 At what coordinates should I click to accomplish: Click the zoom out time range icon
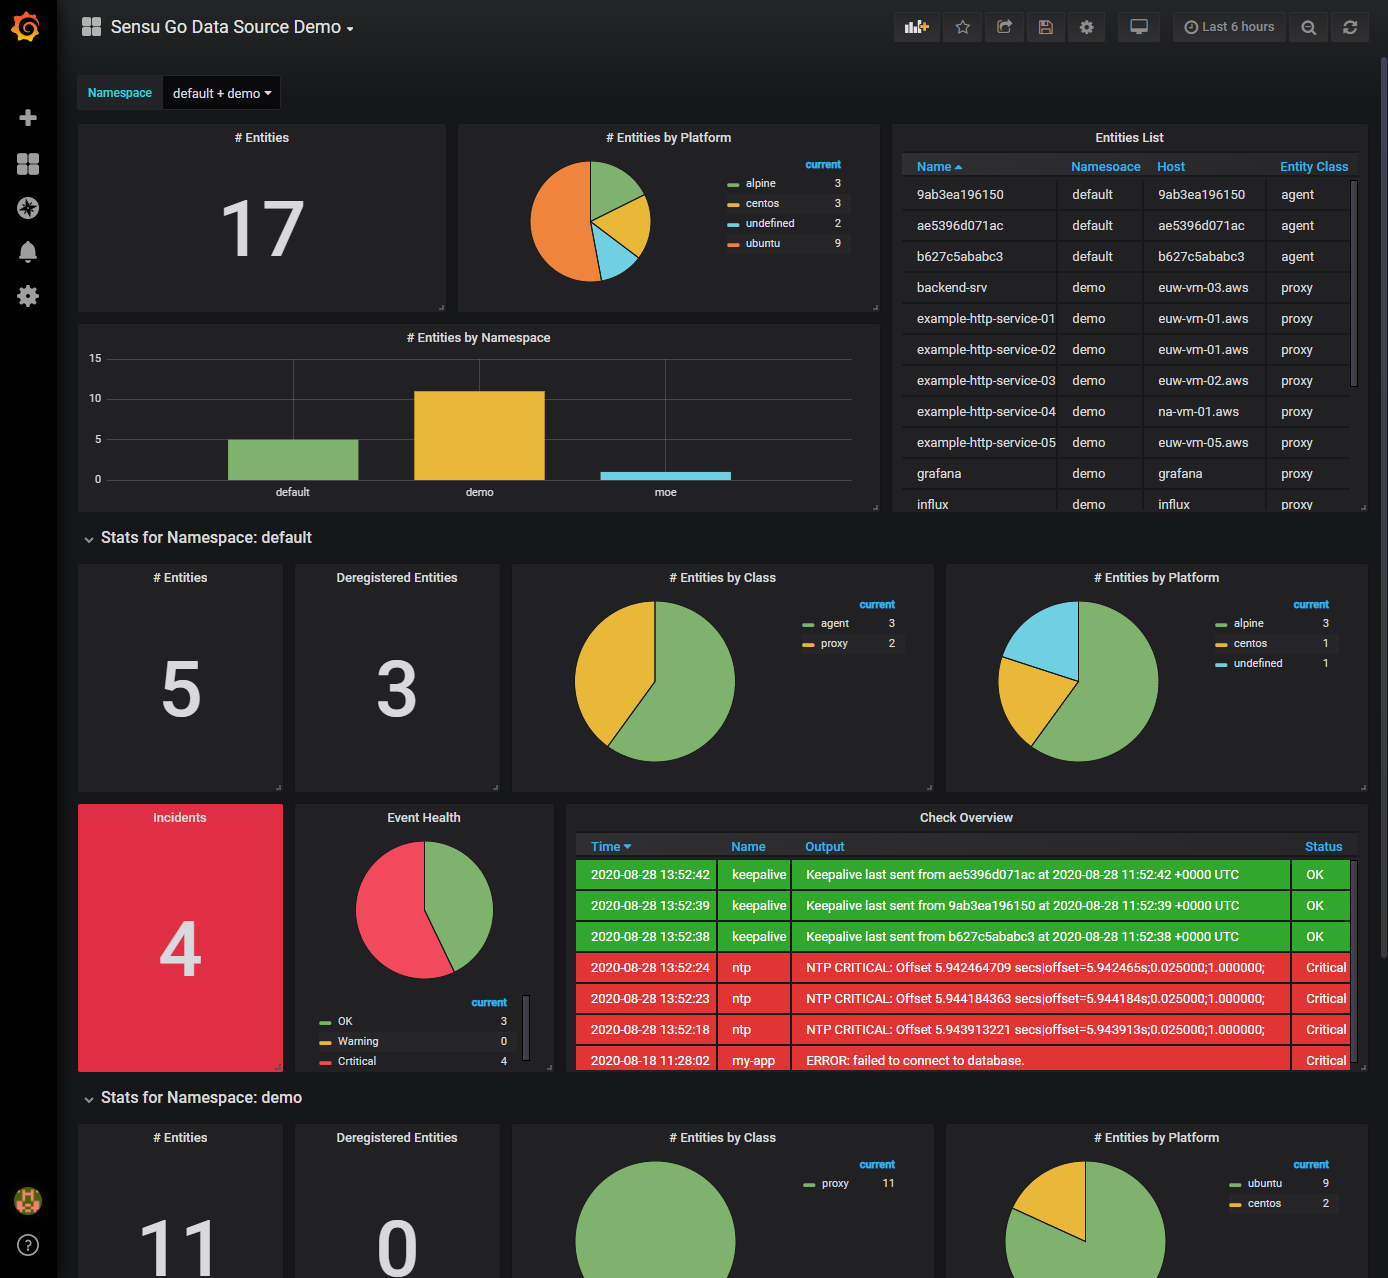1309,27
